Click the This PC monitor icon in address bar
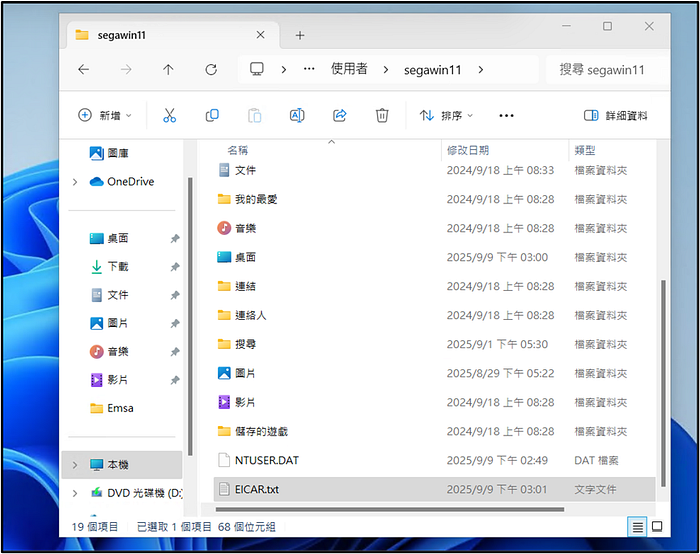This screenshot has height=554, width=700. [x=257, y=69]
